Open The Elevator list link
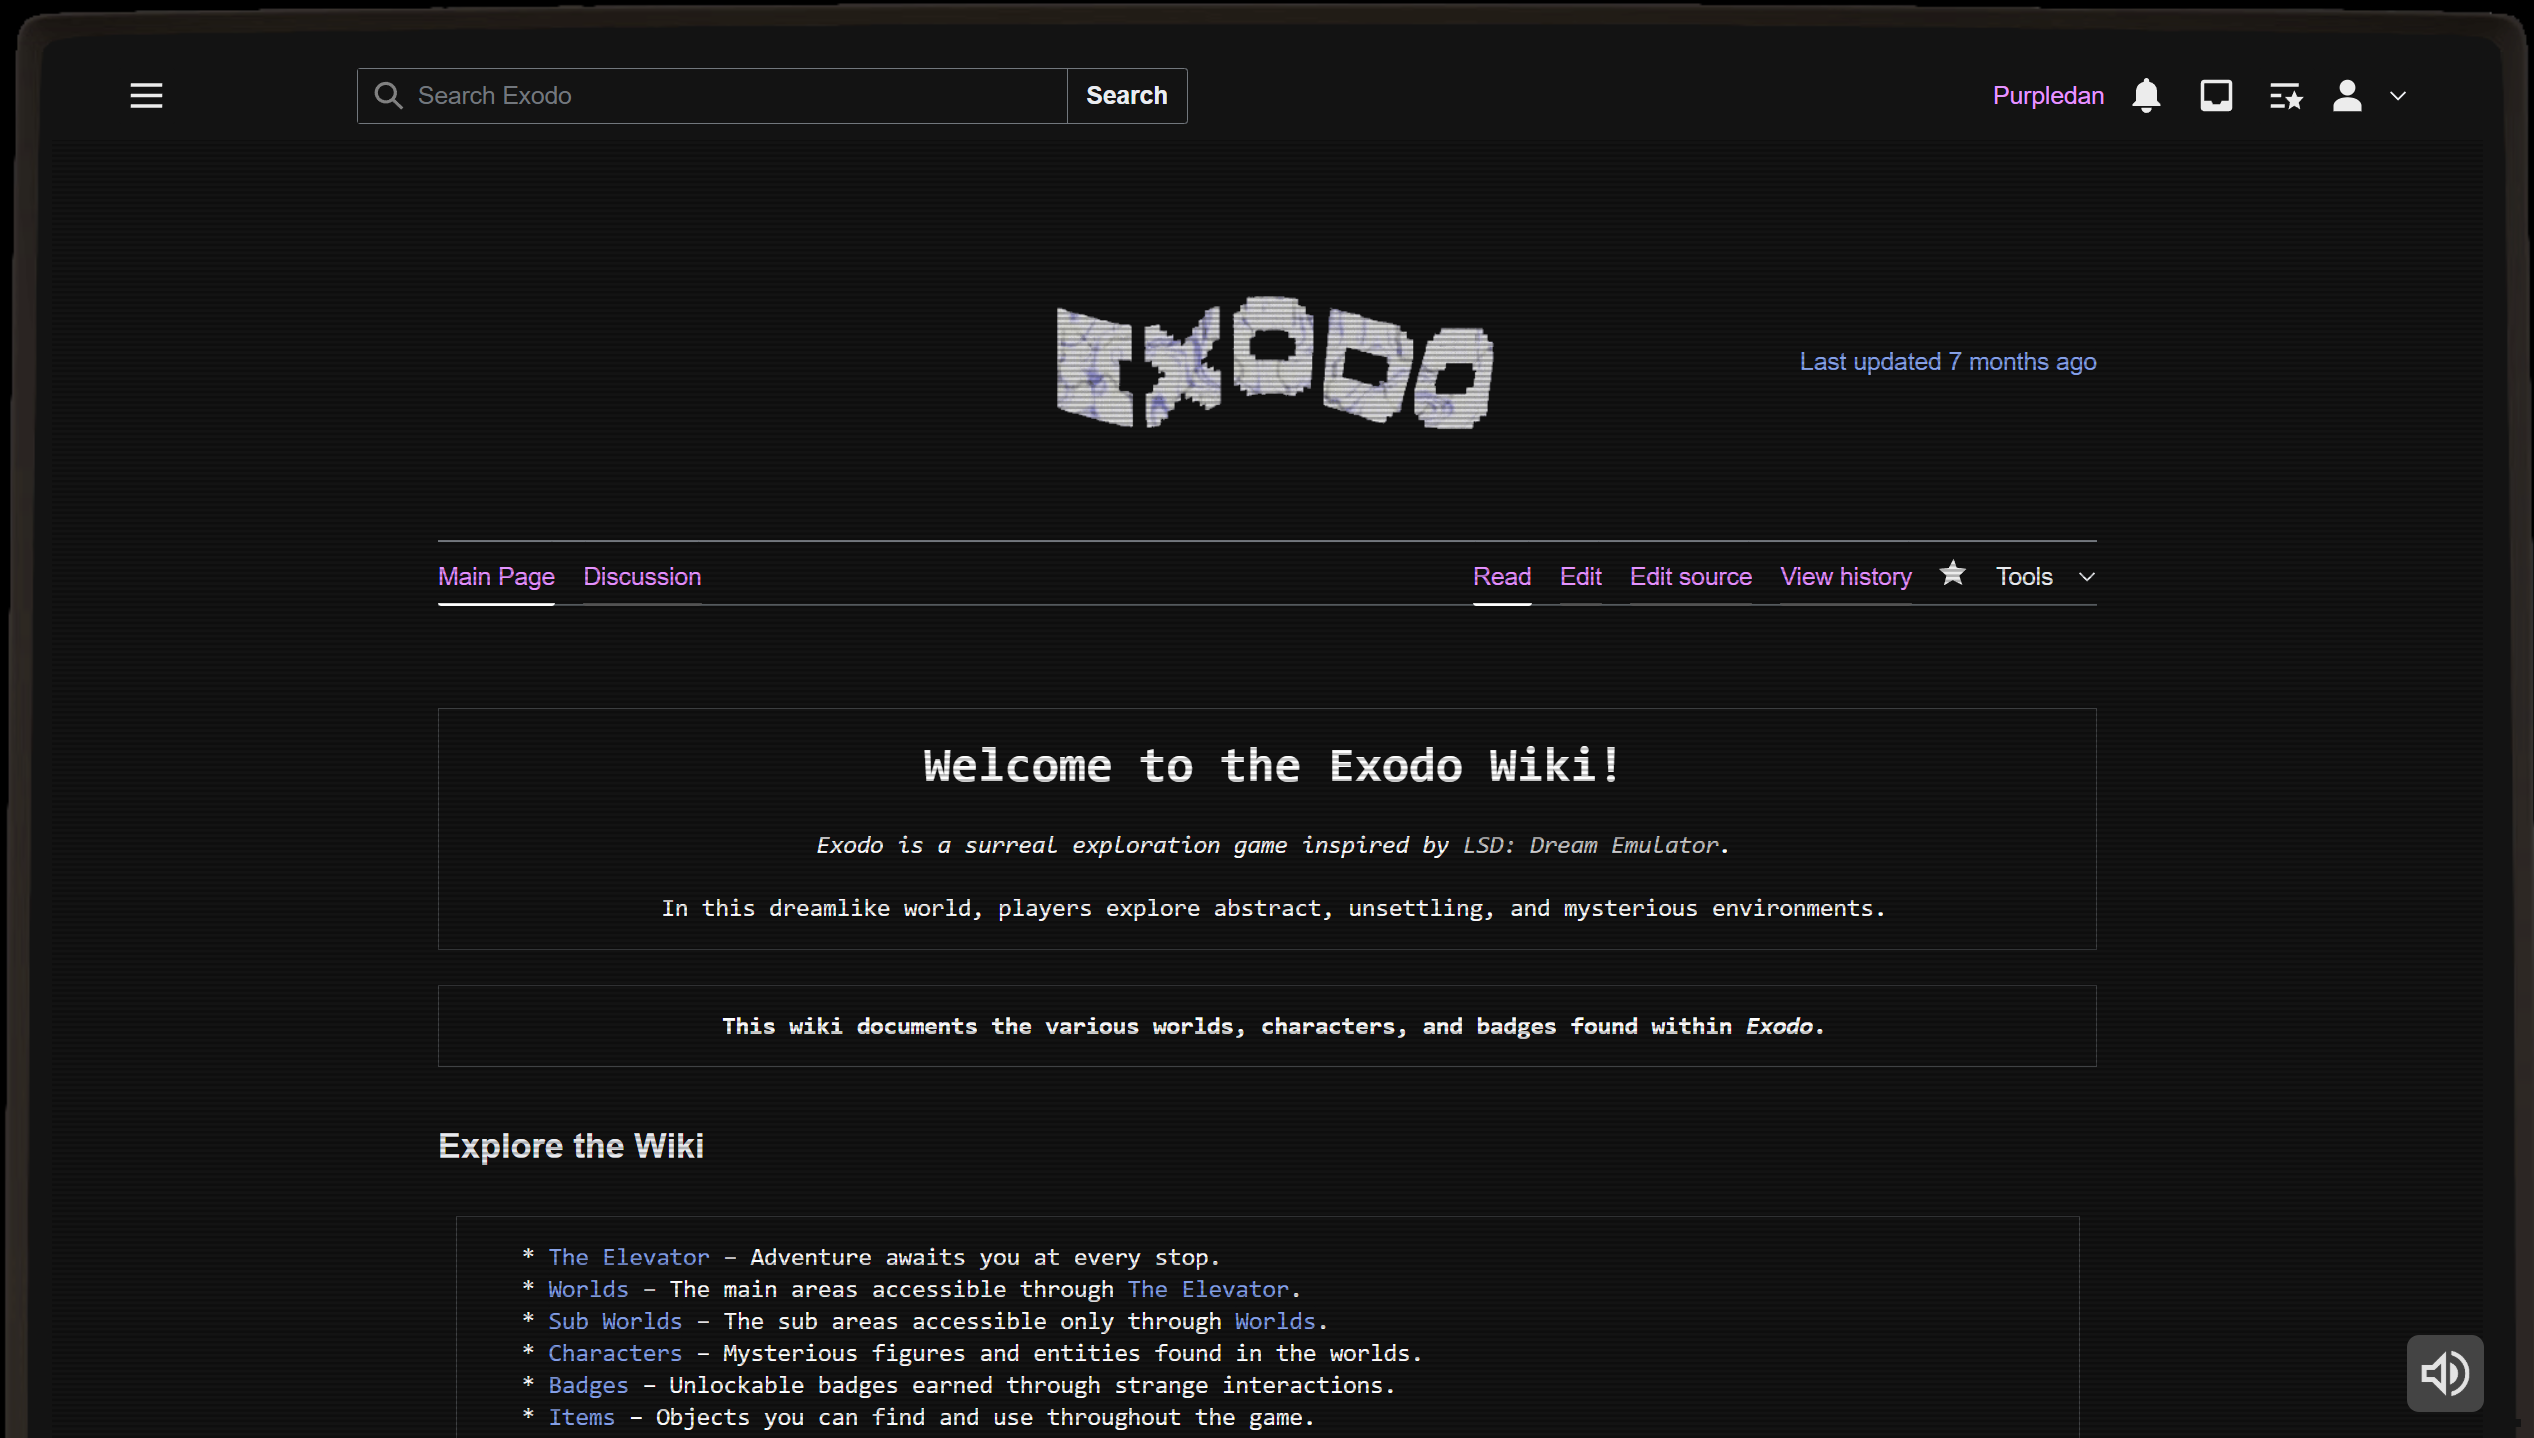This screenshot has height=1438, width=2534. tap(629, 1257)
